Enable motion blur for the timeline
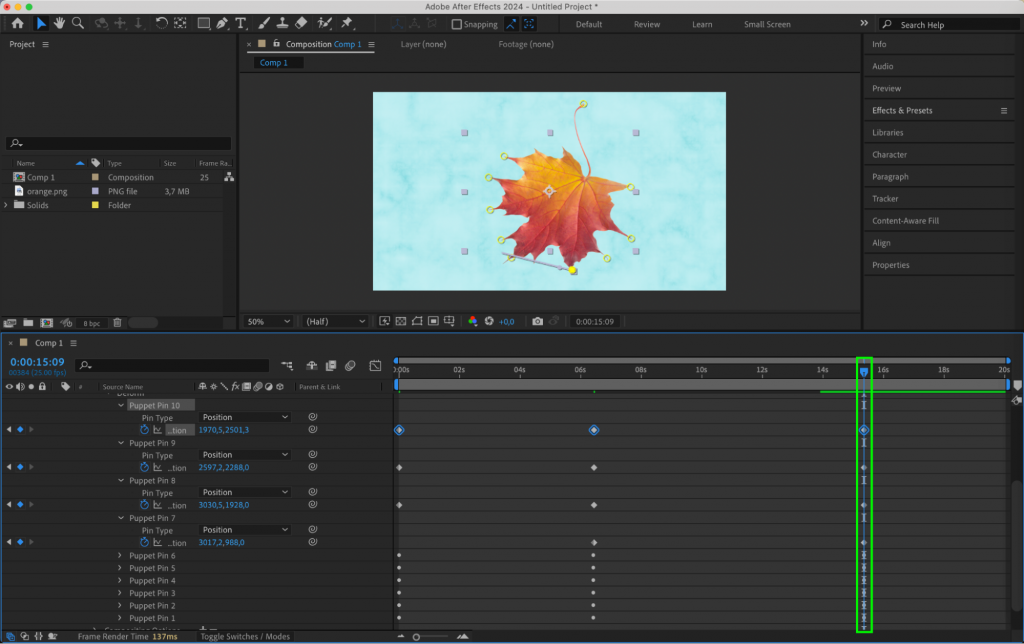The height and width of the screenshot is (644, 1024). click(x=349, y=365)
